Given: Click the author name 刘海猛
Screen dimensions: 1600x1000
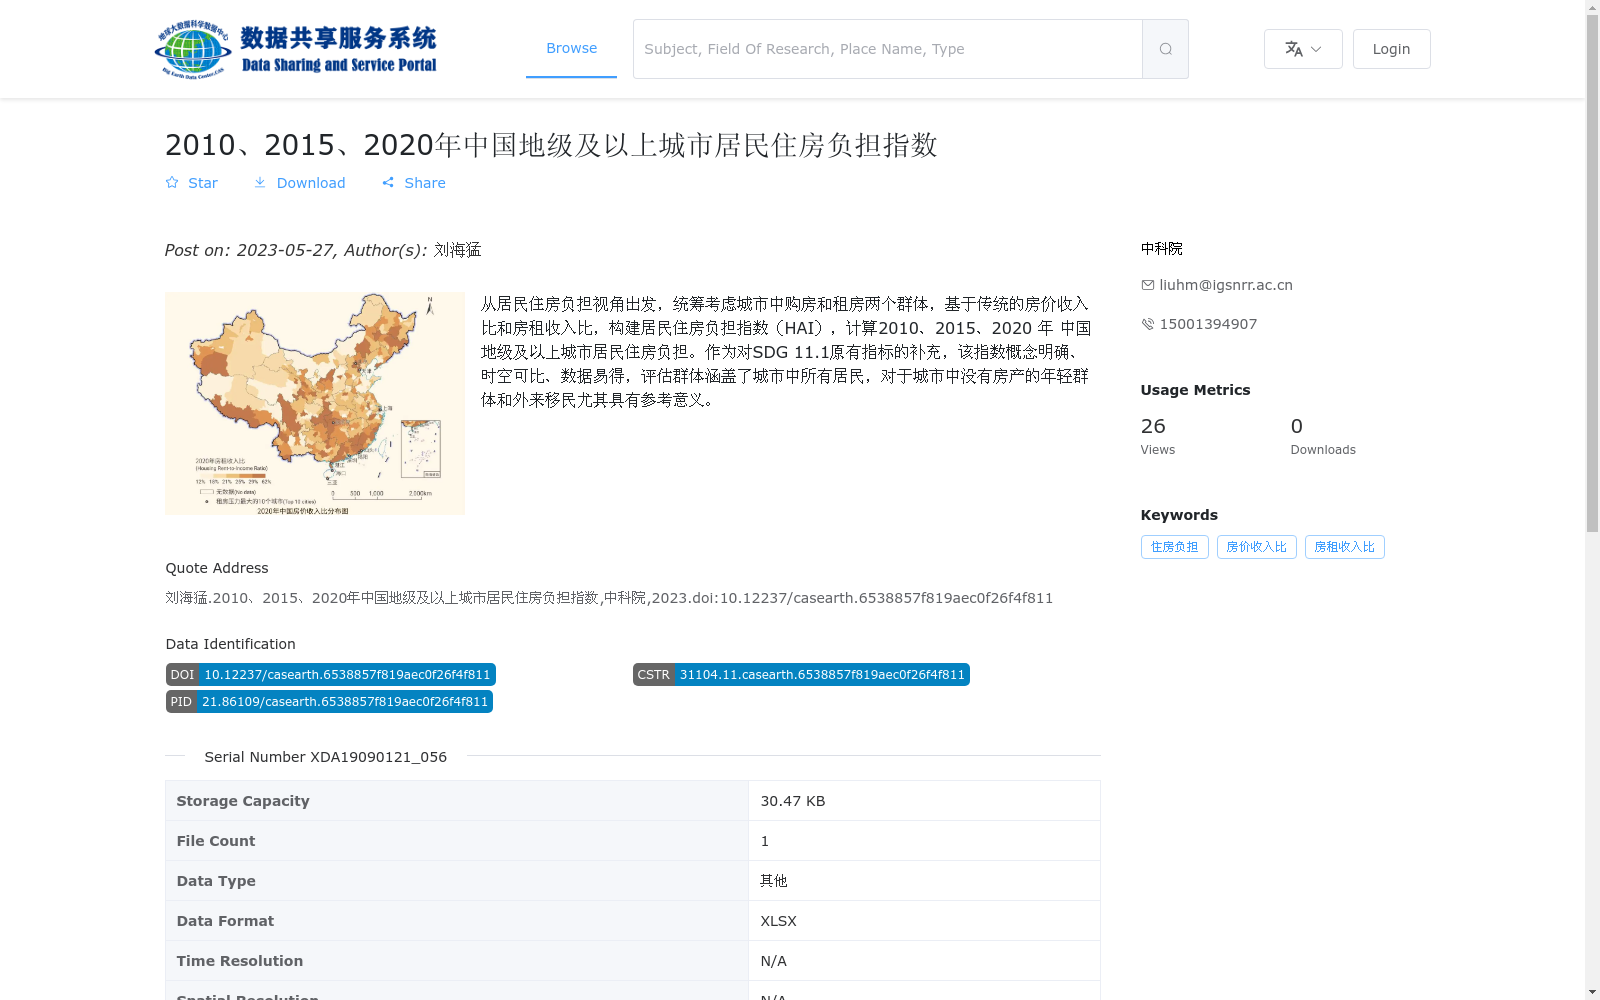Looking at the screenshot, I should click(x=458, y=250).
